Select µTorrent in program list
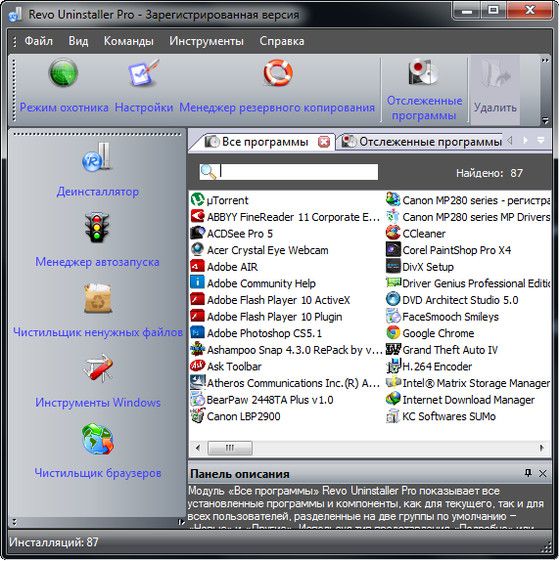The height and width of the screenshot is (561, 560). (x=219, y=200)
